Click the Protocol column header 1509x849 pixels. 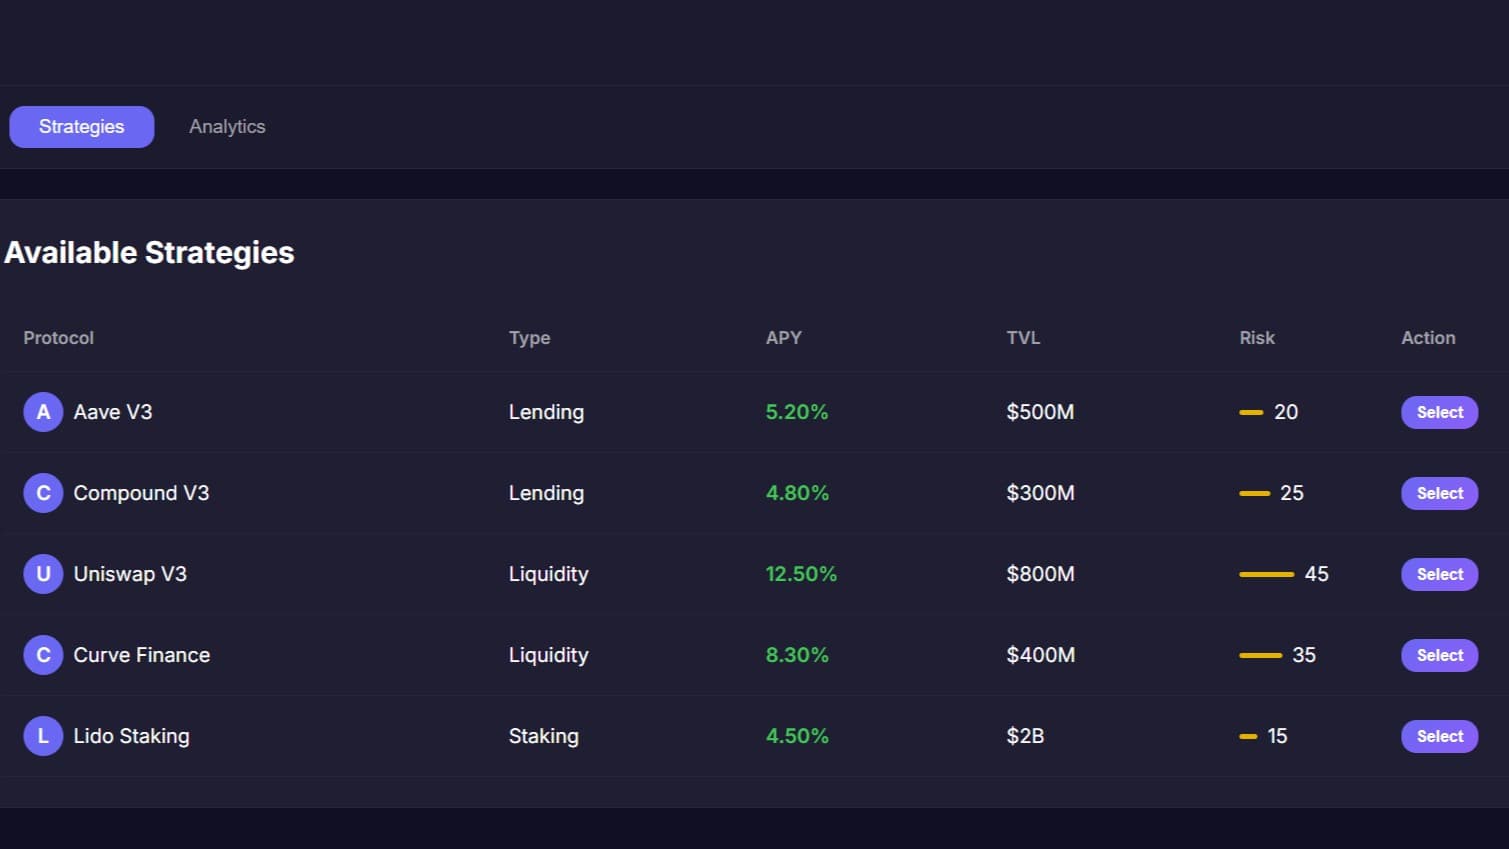click(59, 338)
